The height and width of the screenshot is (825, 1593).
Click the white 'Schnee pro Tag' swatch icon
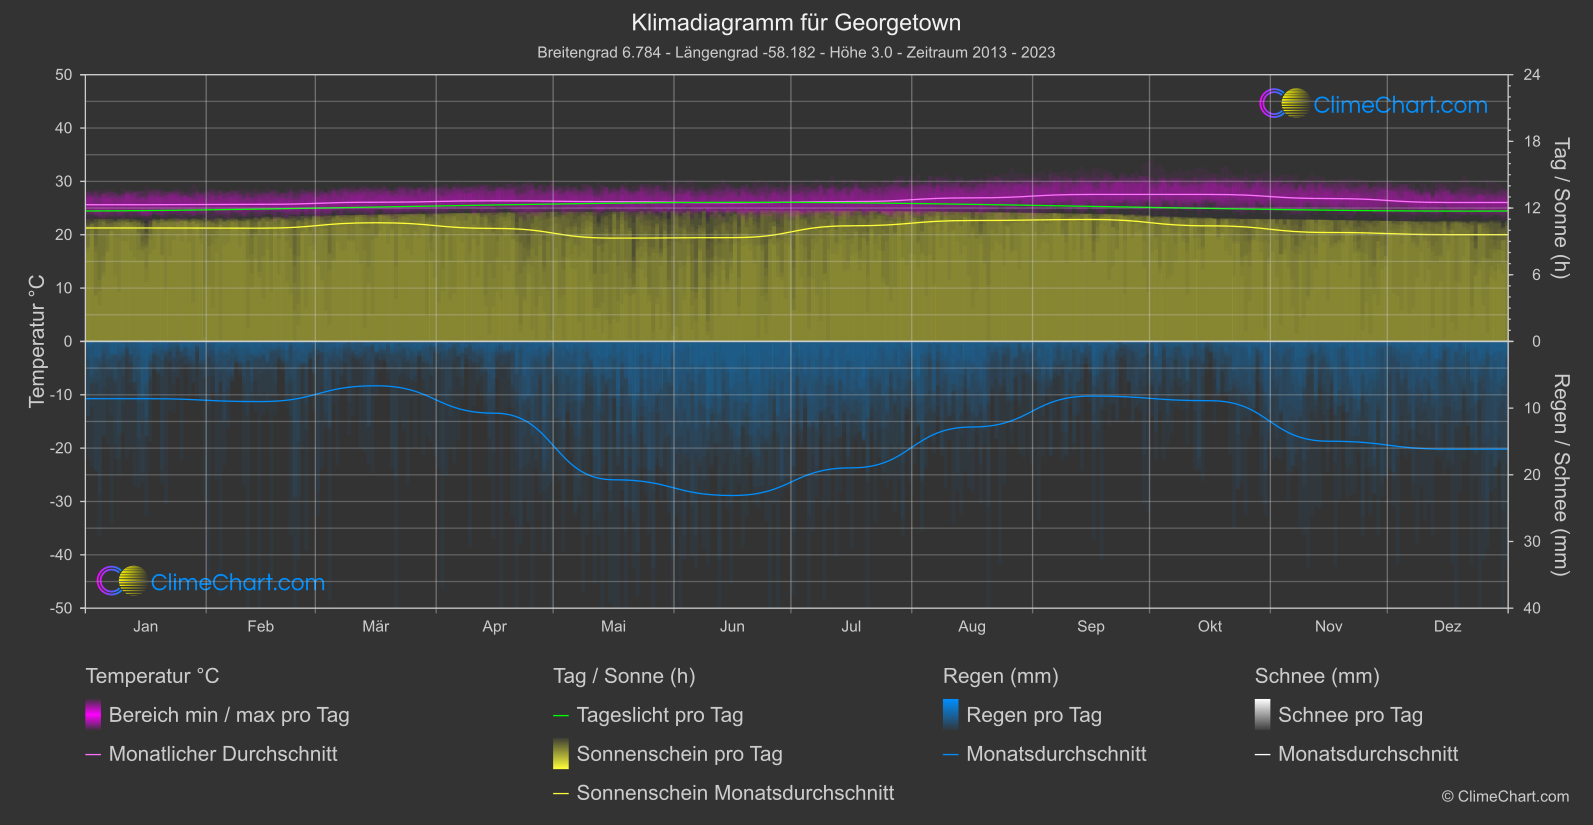tap(1263, 715)
